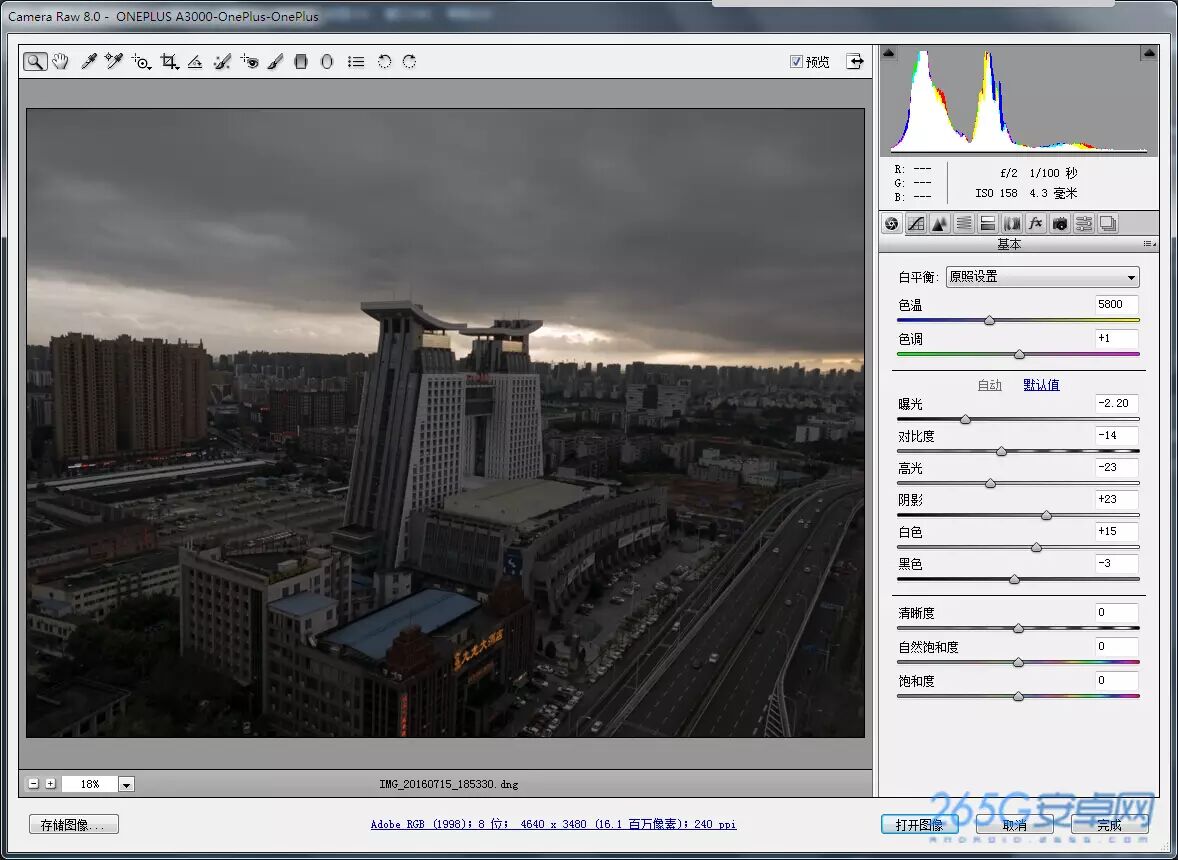Click the 完成 done button
This screenshot has height=860, width=1178.
[x=1109, y=825]
